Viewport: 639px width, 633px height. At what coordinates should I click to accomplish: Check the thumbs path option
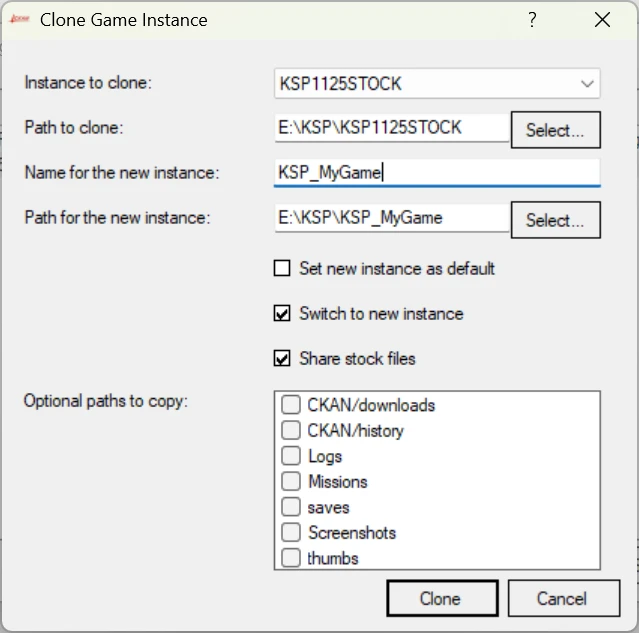point(291,558)
